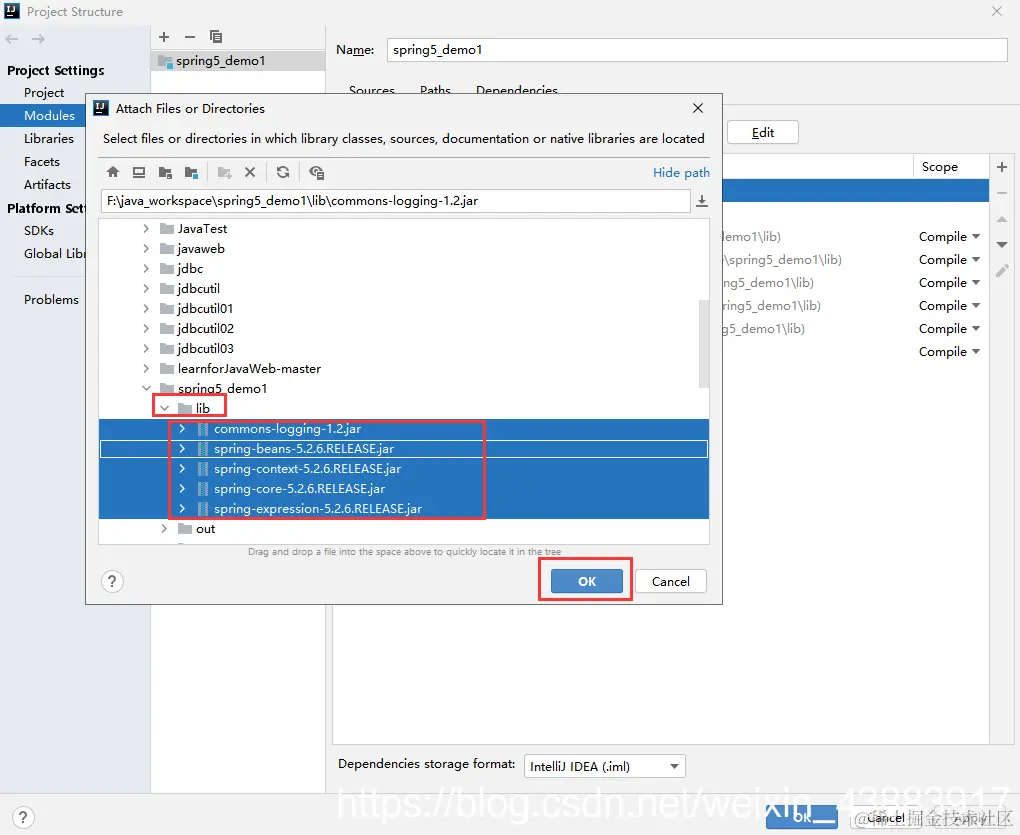Image resolution: width=1020 pixels, height=835 pixels.
Task: Click OK in Attach Files dialog
Action: (587, 581)
